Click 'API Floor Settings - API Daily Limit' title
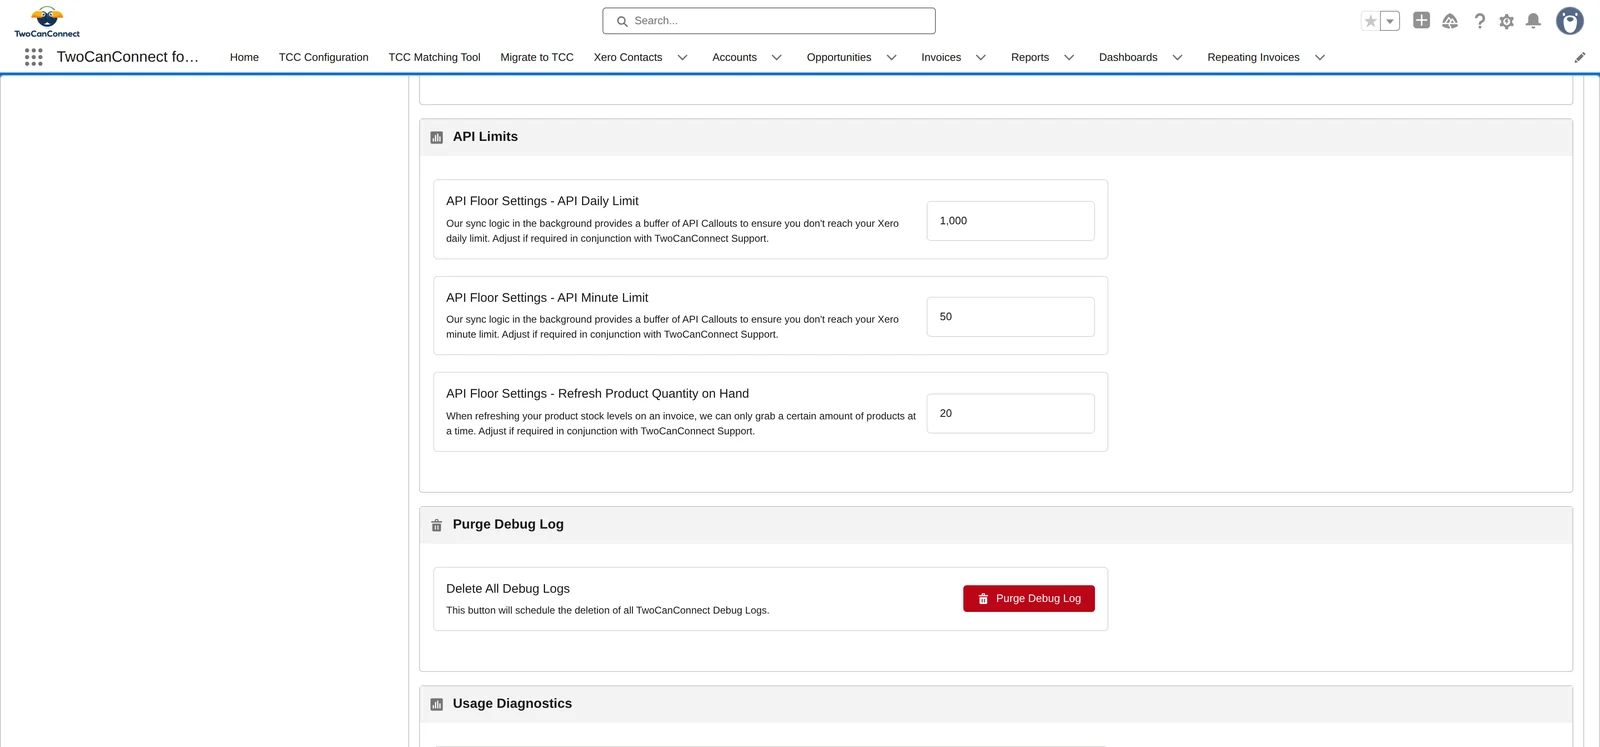Screen dimensions: 1600x747 pos(542,201)
